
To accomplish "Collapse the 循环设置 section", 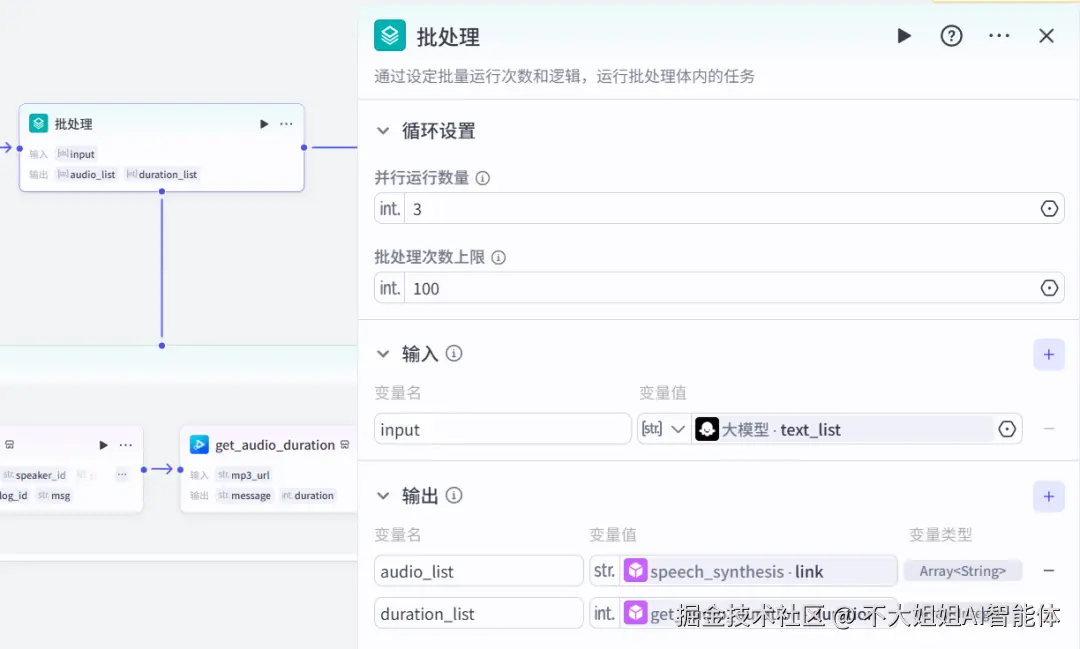I will pyautogui.click(x=383, y=130).
